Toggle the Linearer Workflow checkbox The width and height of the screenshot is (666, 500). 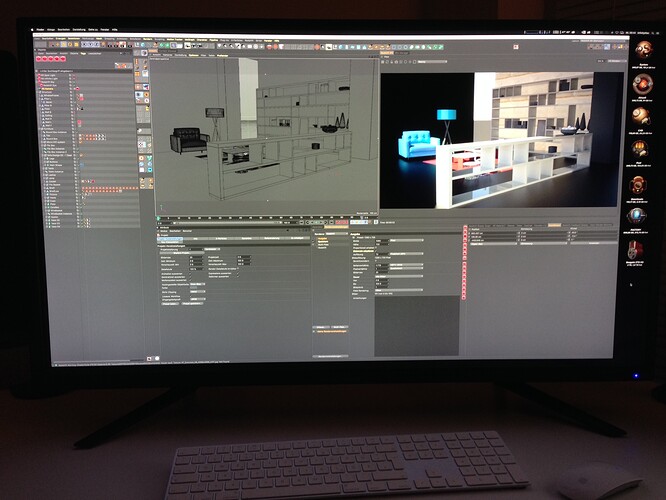191,297
